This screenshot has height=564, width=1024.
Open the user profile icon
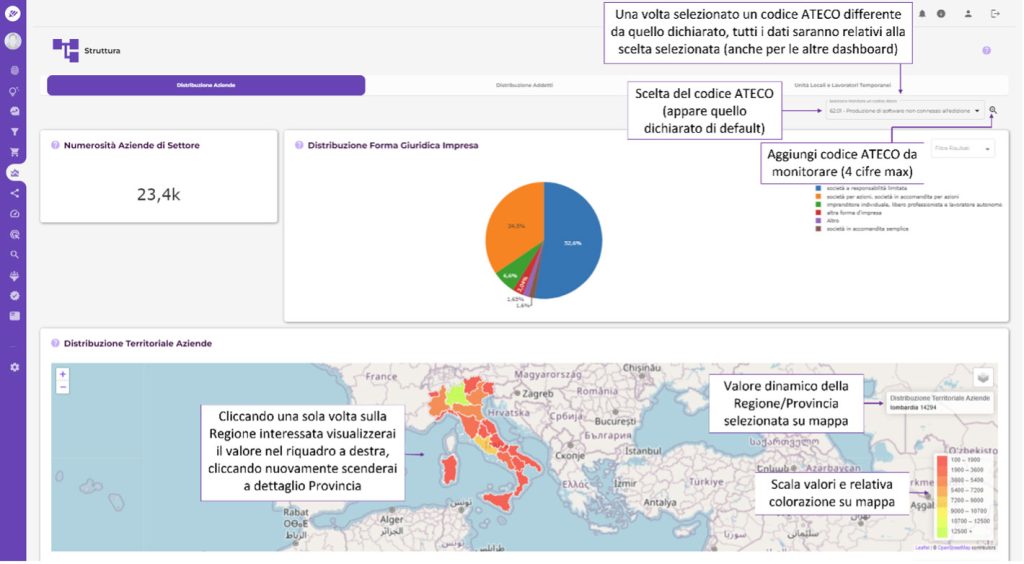[968, 13]
